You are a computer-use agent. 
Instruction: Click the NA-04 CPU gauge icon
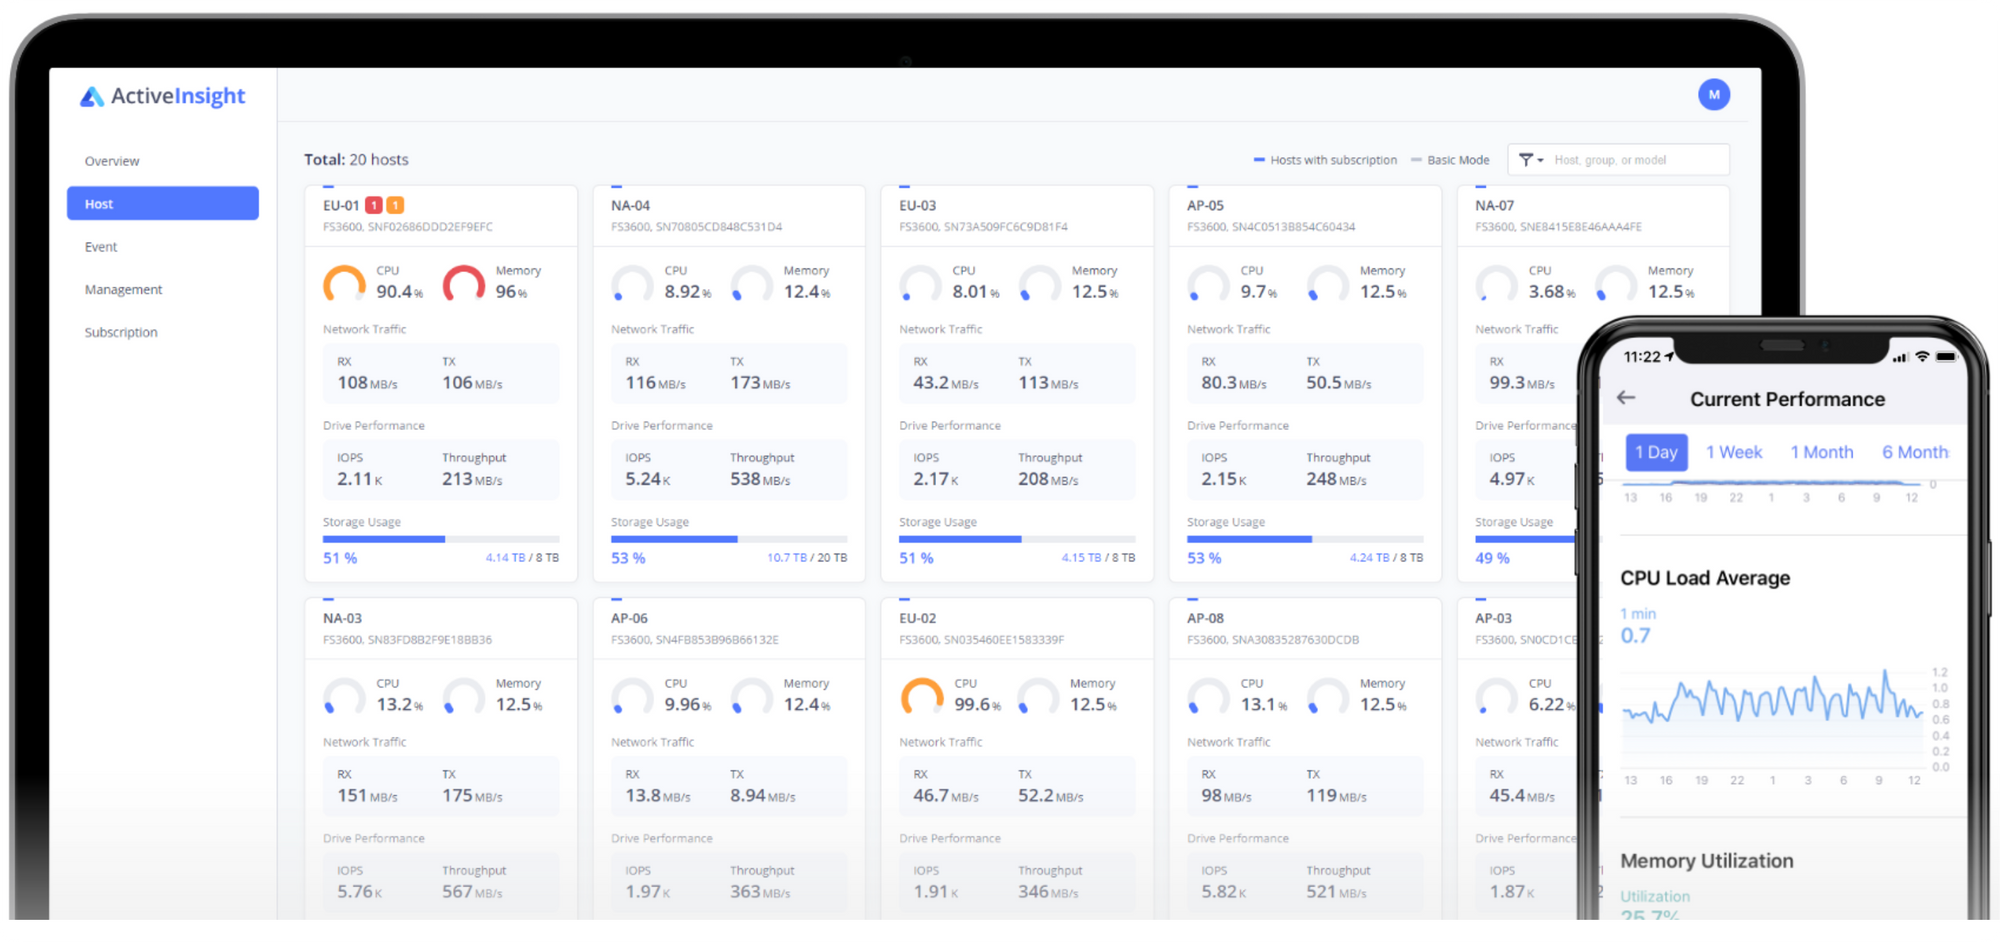(x=632, y=284)
